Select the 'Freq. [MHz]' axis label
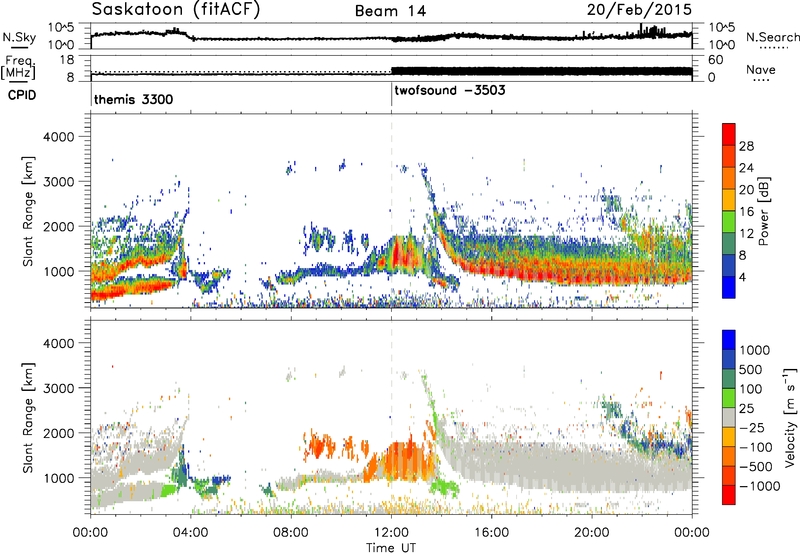 click(x=19, y=68)
